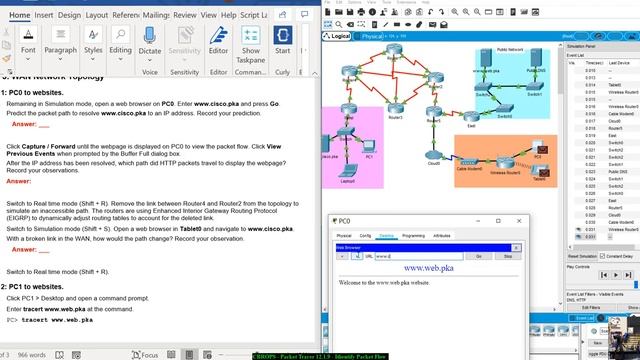This screenshot has width=640, height=360.
Task: Expand the Styles group dropdown
Action: 93,60
